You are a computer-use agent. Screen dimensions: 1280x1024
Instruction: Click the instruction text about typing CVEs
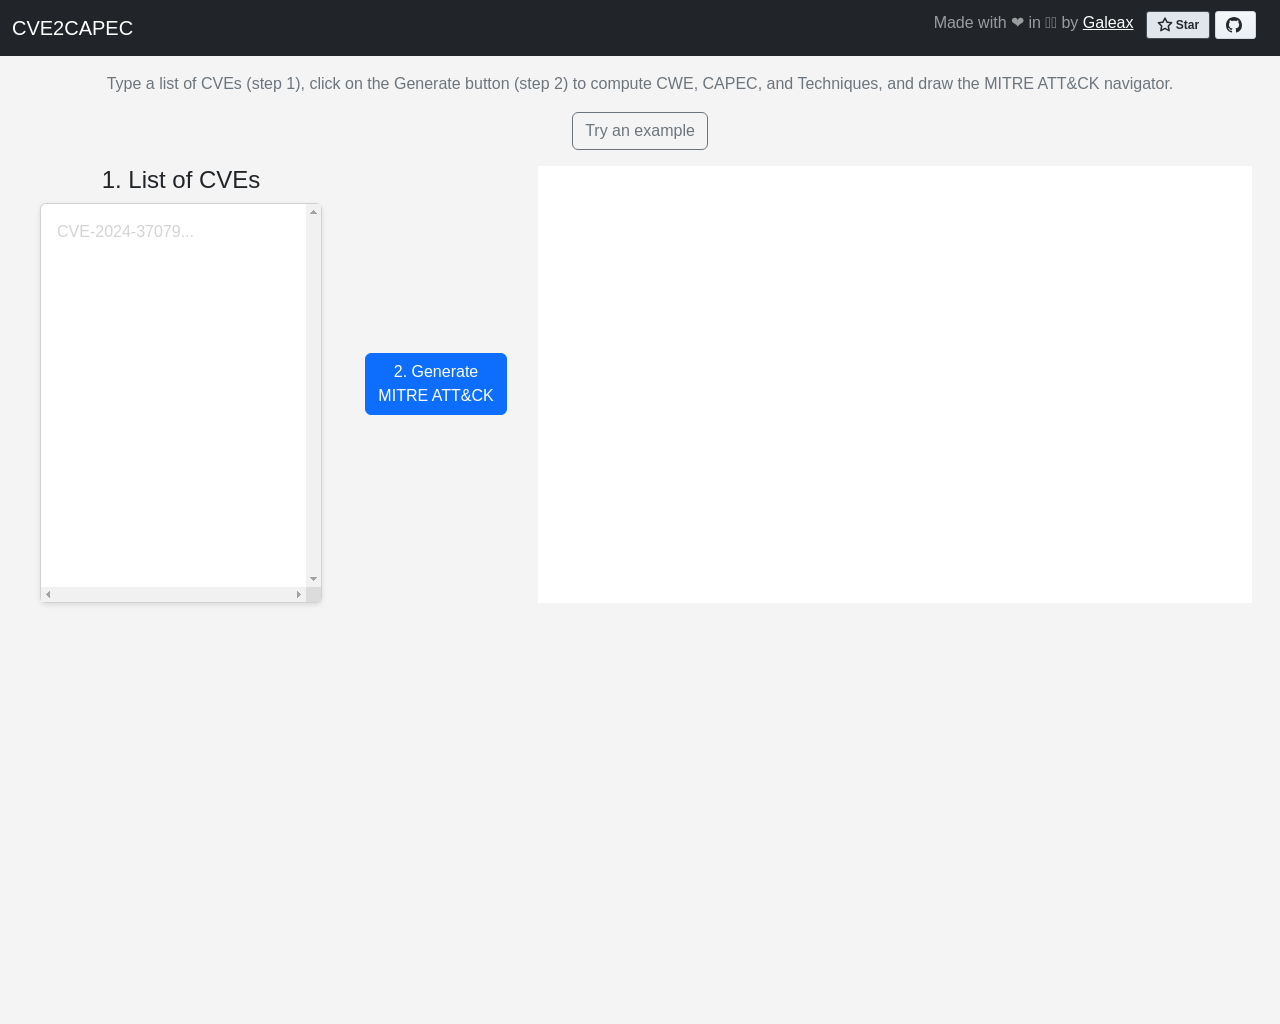[x=640, y=84]
